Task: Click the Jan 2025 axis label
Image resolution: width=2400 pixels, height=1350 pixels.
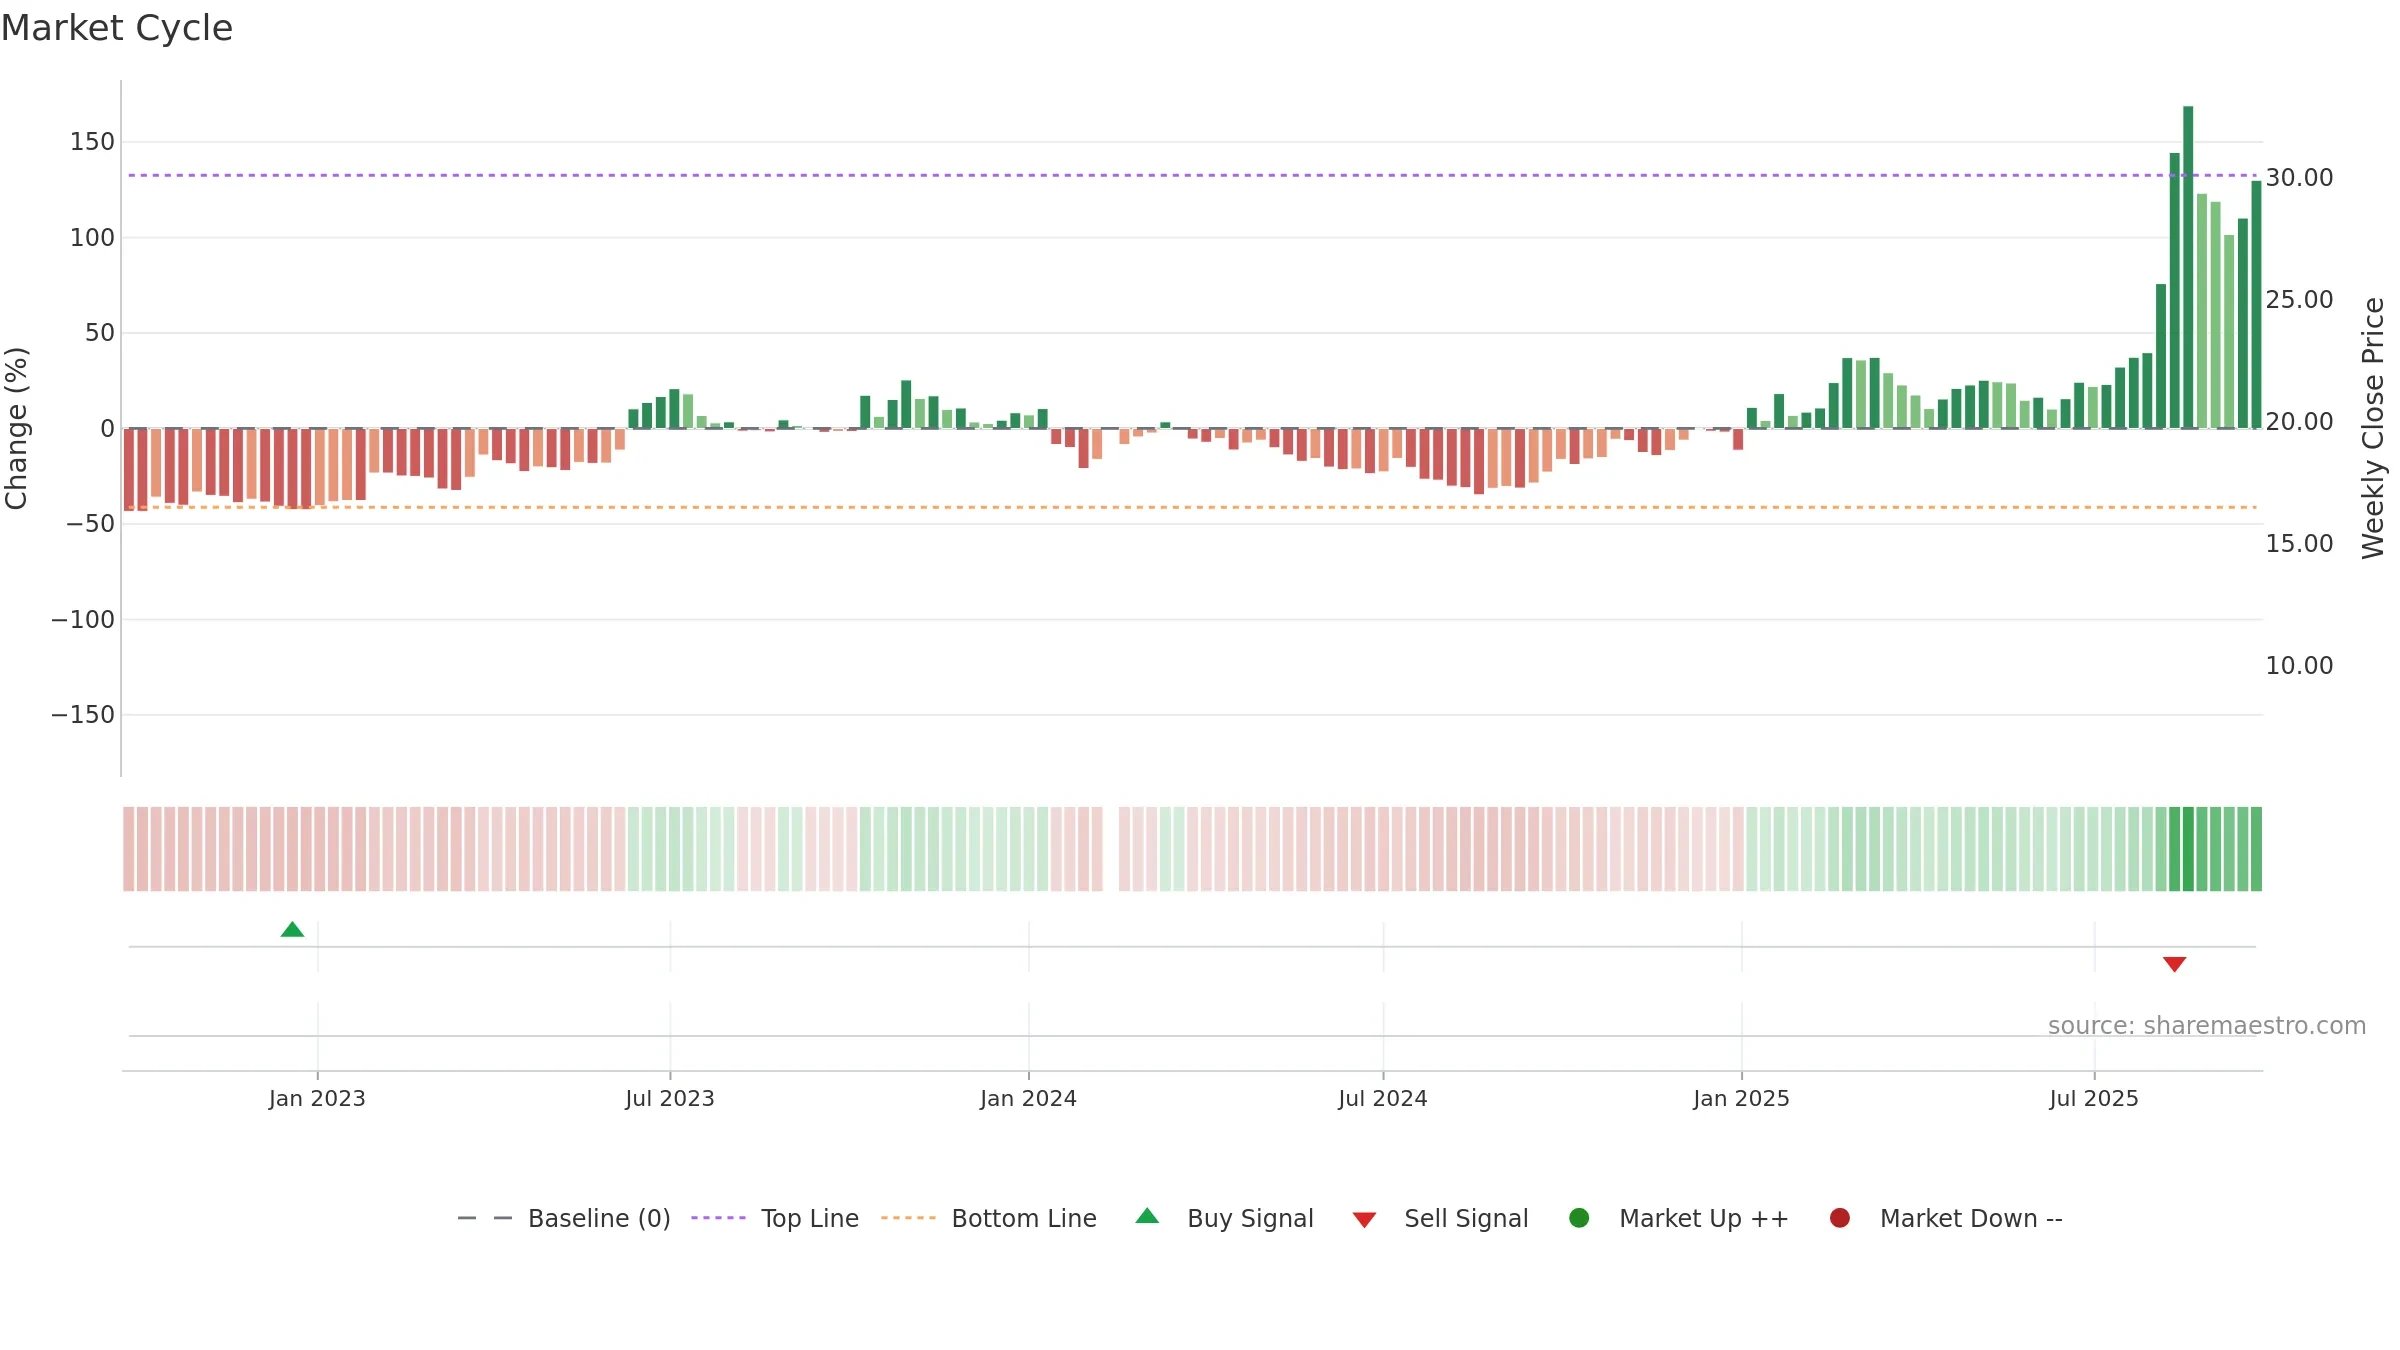Action: pyautogui.click(x=1741, y=1098)
